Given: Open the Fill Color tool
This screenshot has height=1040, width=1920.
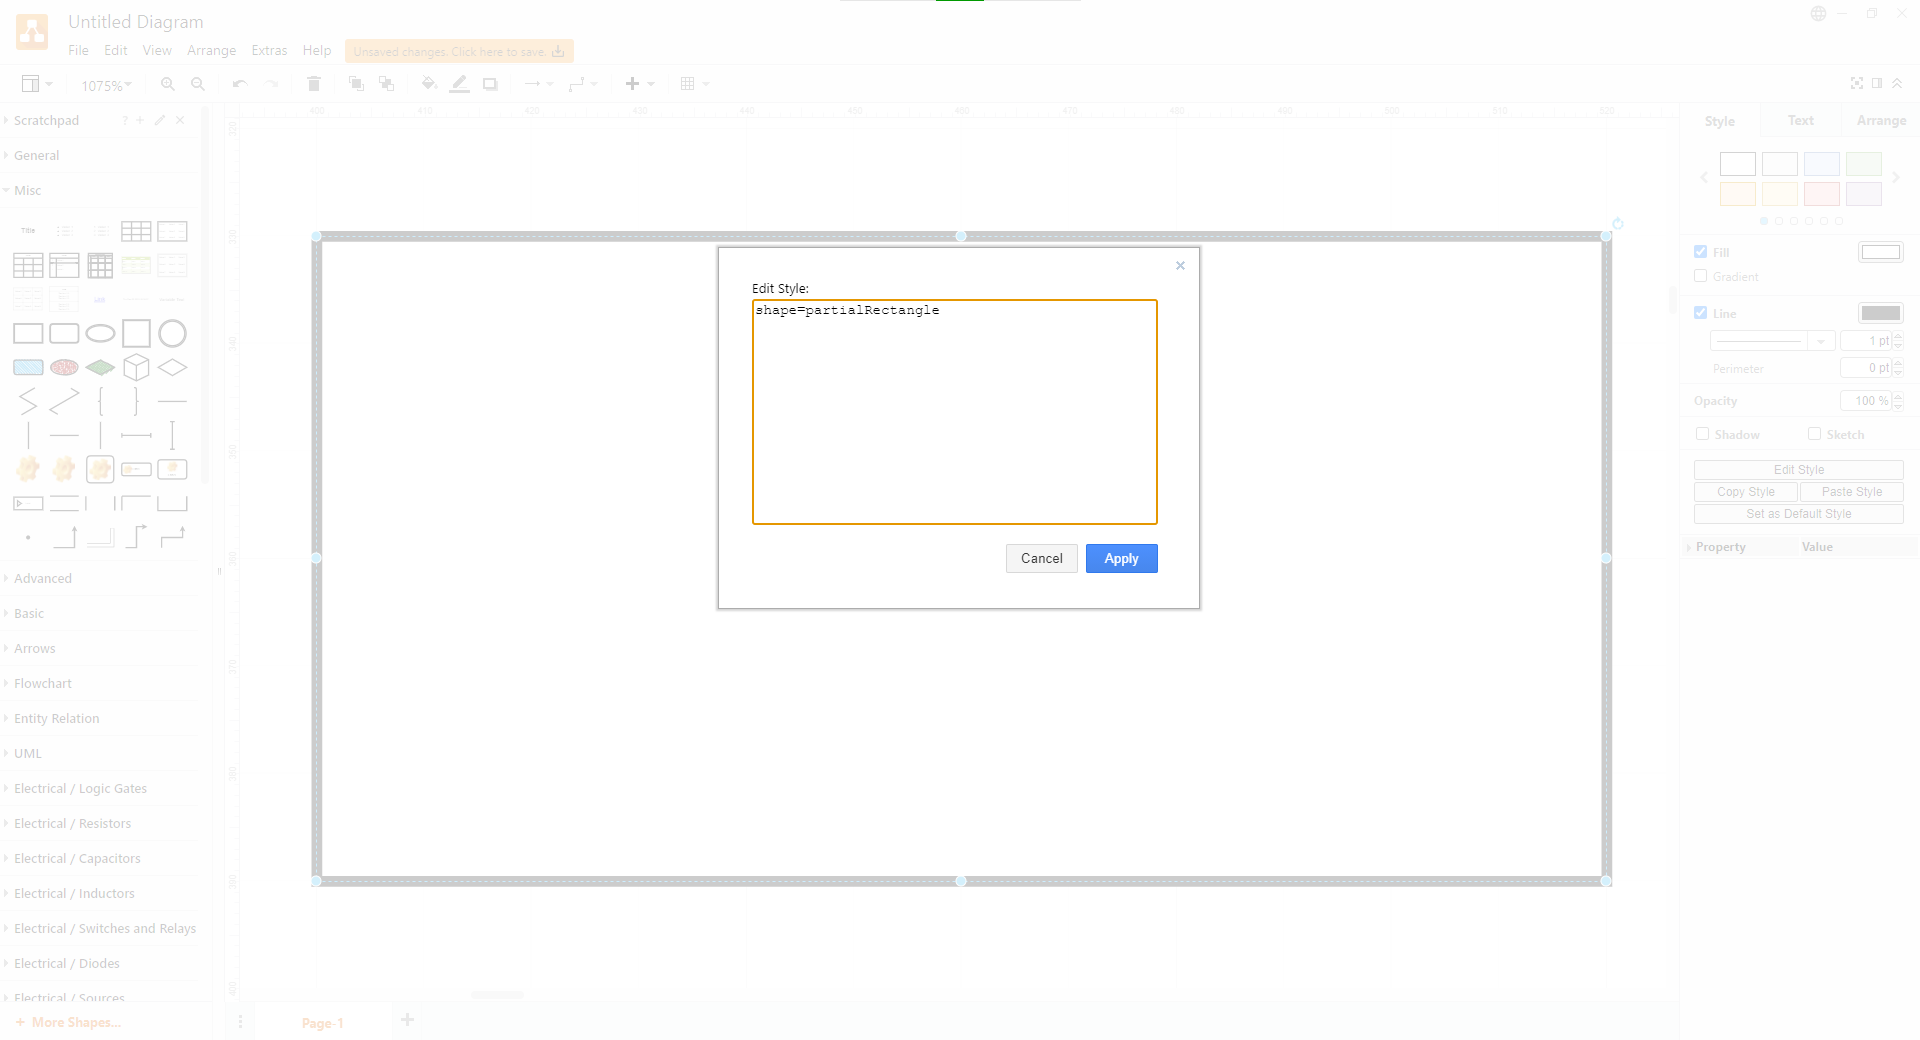Looking at the screenshot, I should tap(428, 84).
